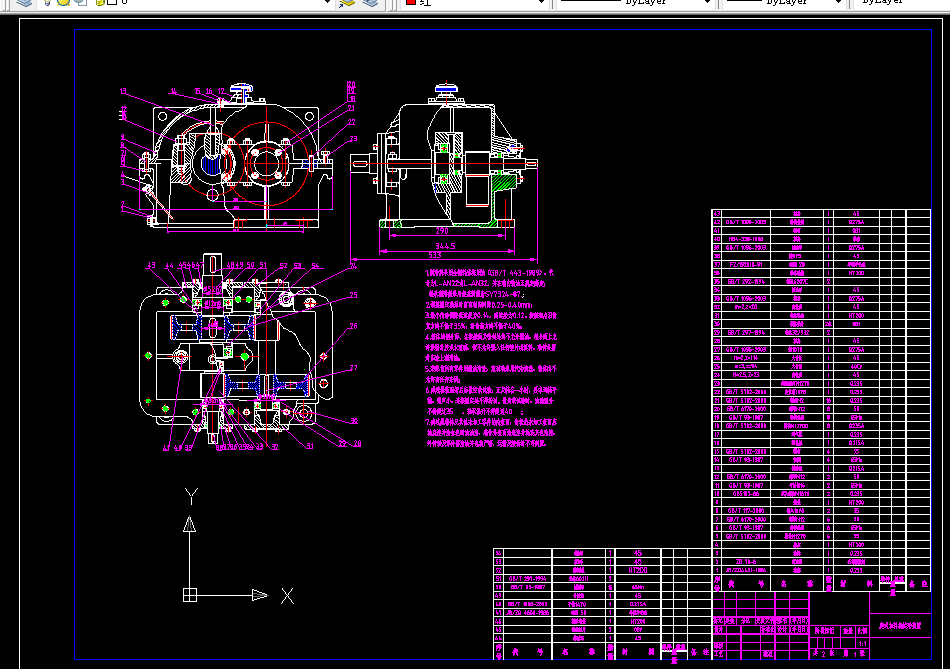This screenshot has height=669, width=950.
Task: Expand the layer list dropdown arrow
Action: (x=328, y=2)
